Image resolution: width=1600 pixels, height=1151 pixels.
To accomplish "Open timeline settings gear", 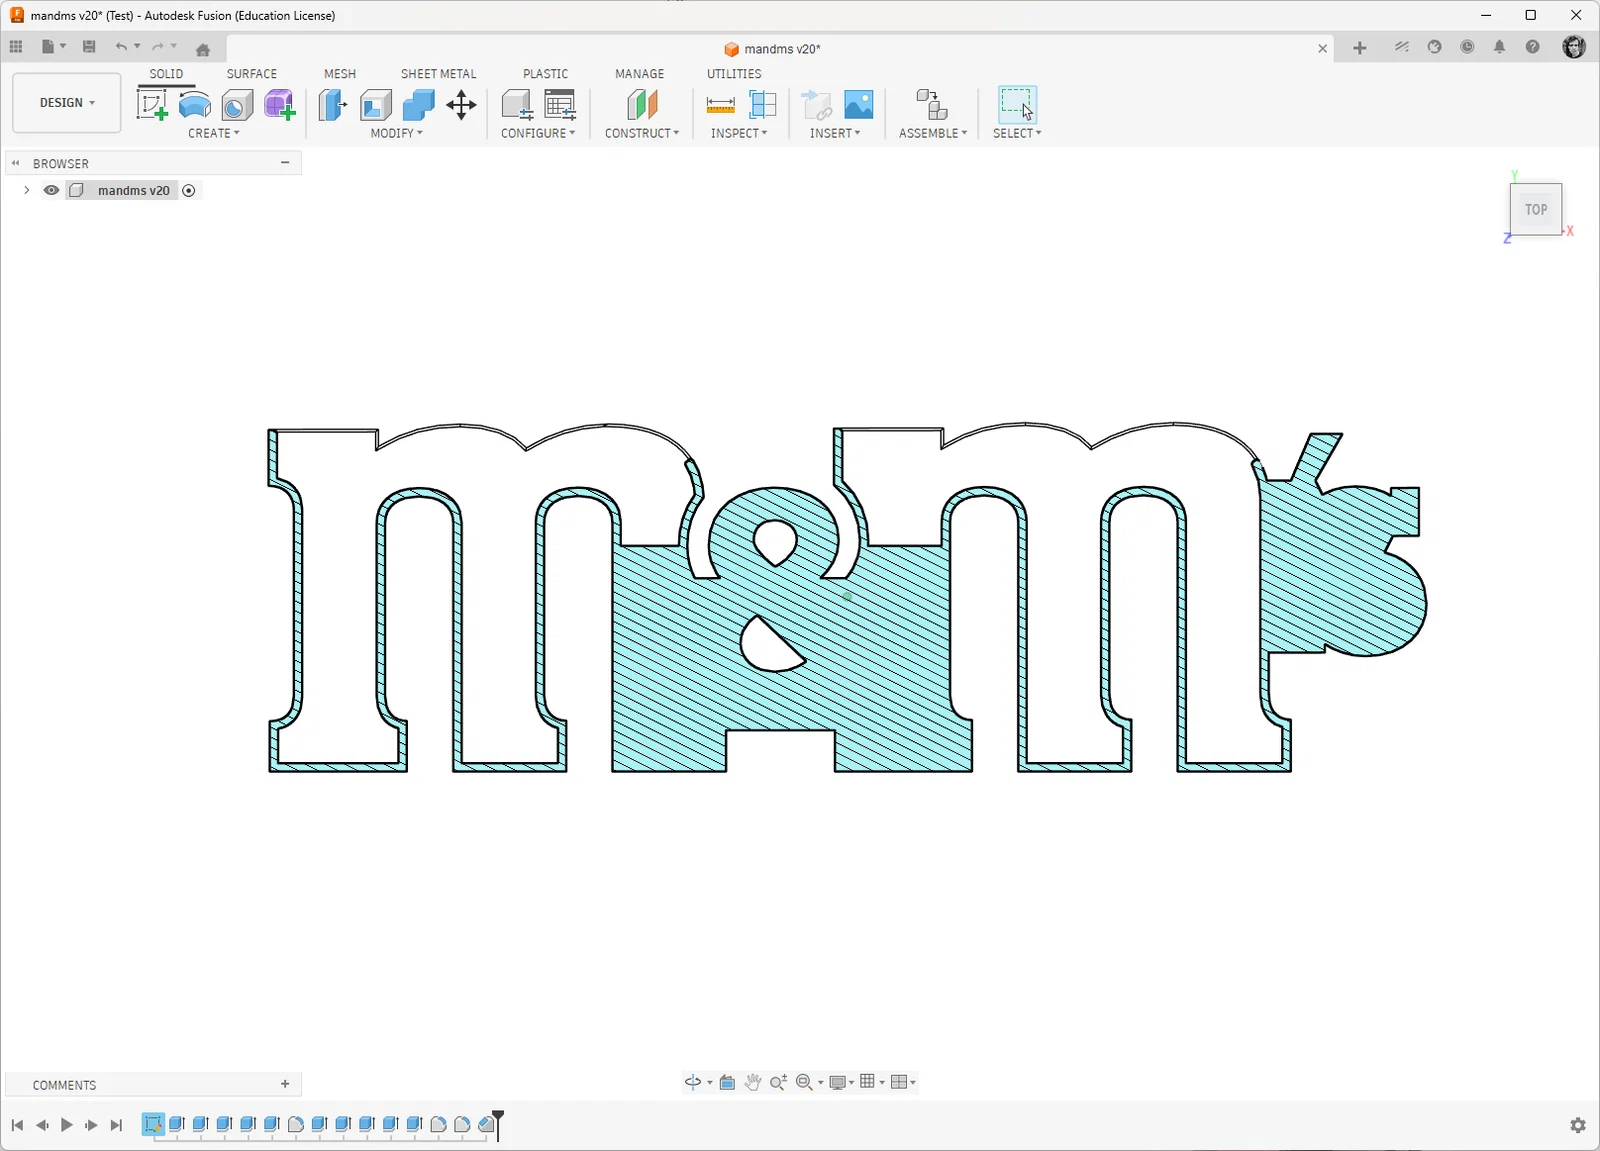I will [x=1578, y=1125].
